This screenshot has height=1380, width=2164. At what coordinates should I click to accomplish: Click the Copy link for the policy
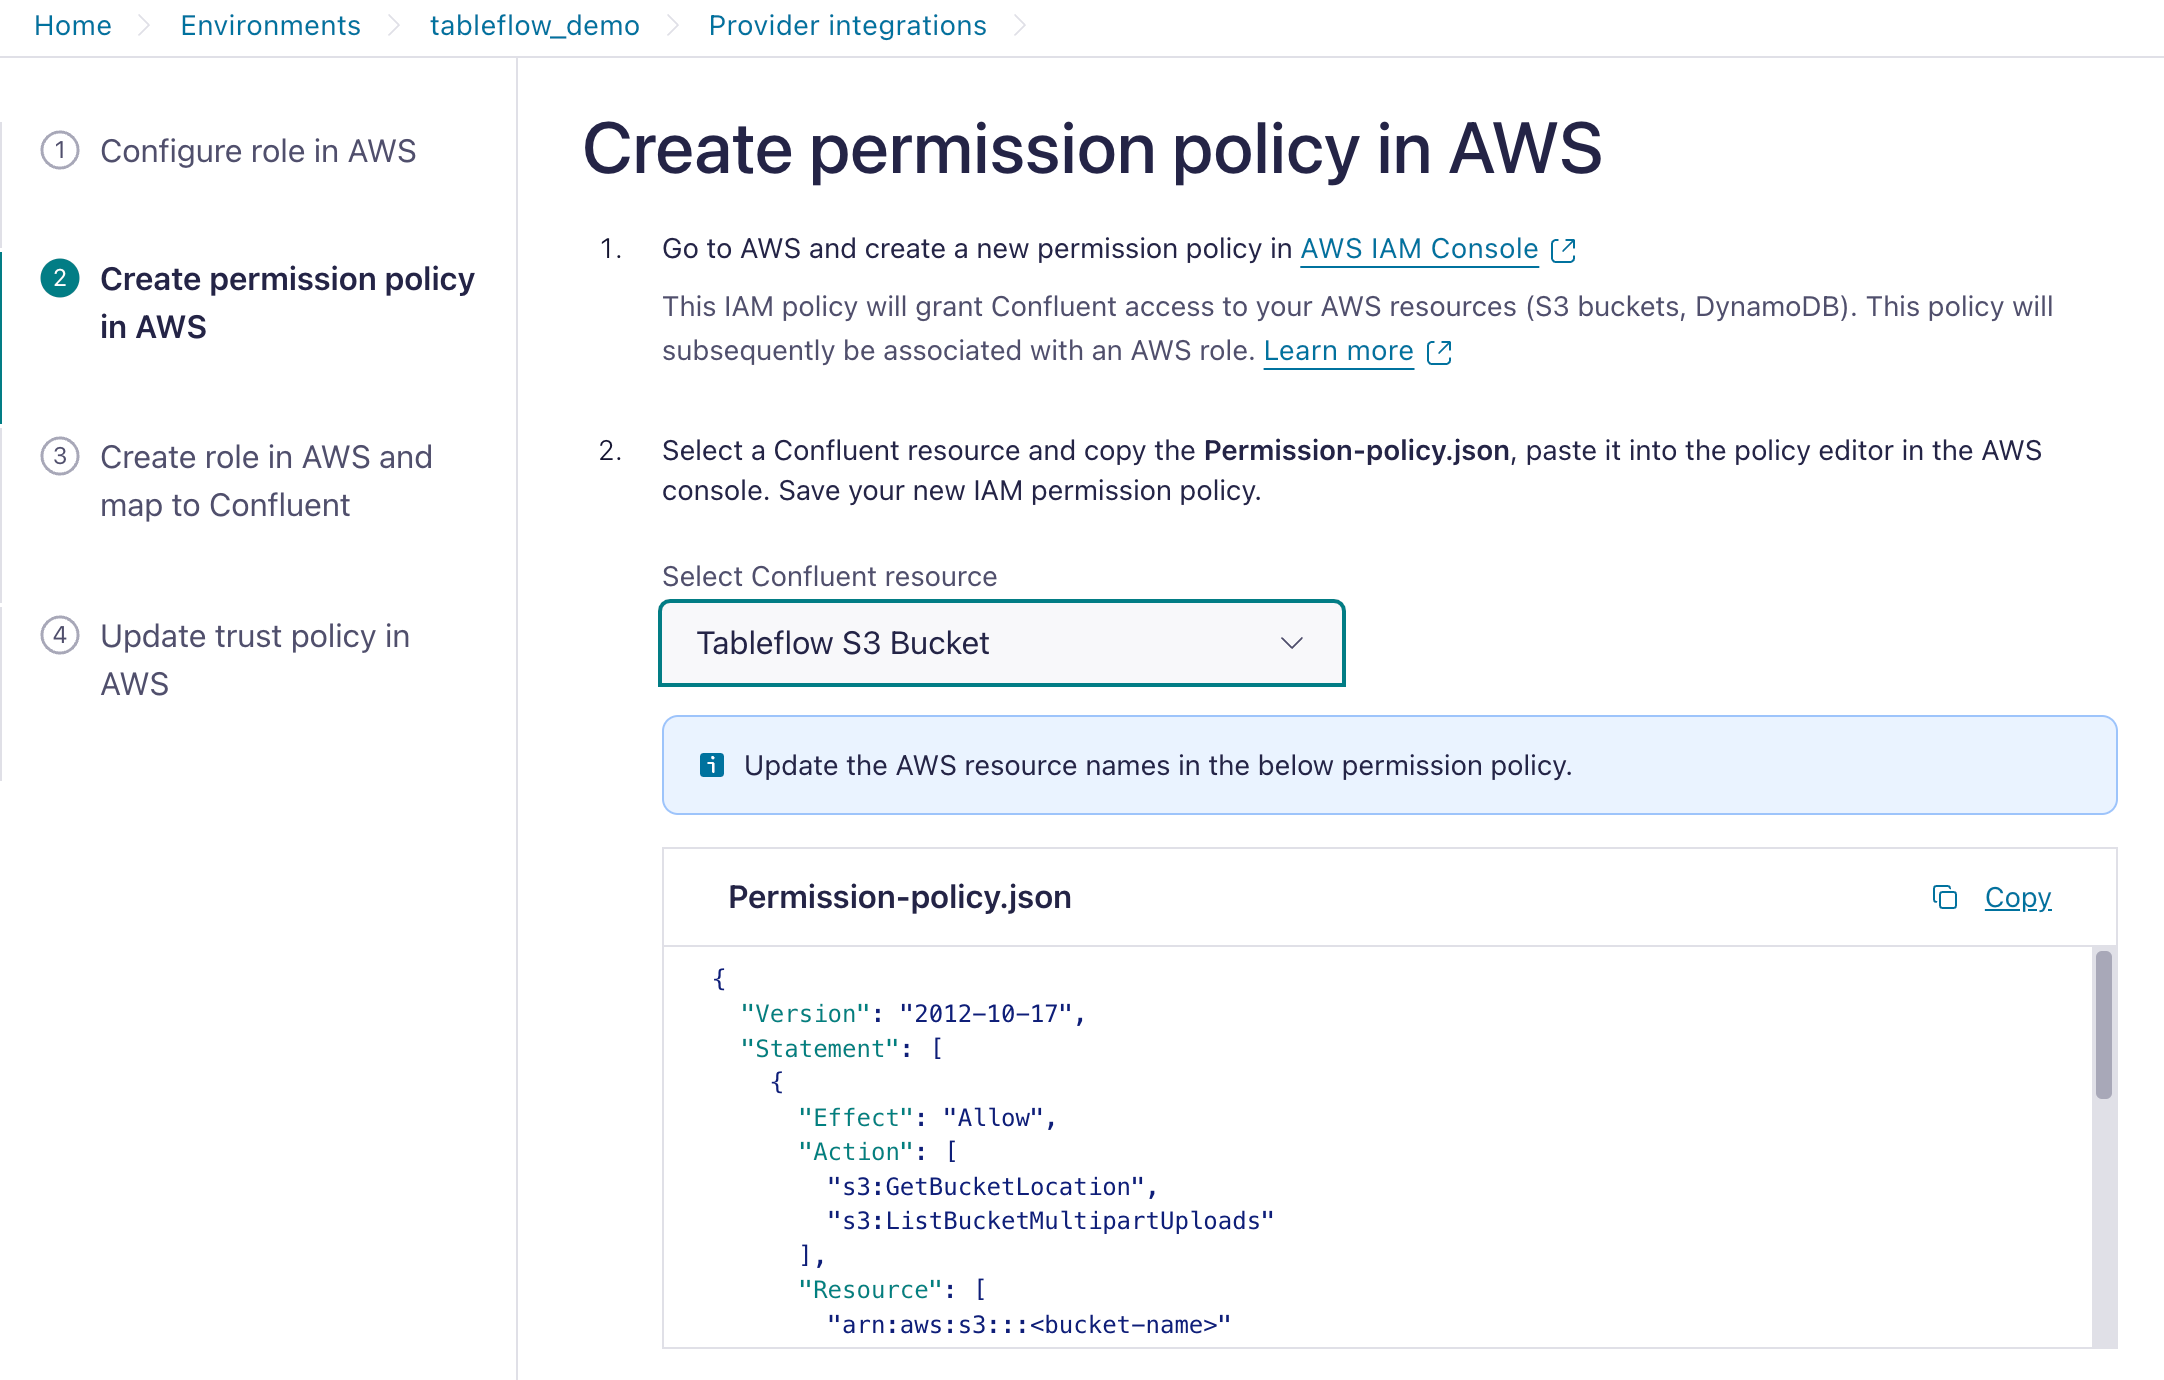2017,897
